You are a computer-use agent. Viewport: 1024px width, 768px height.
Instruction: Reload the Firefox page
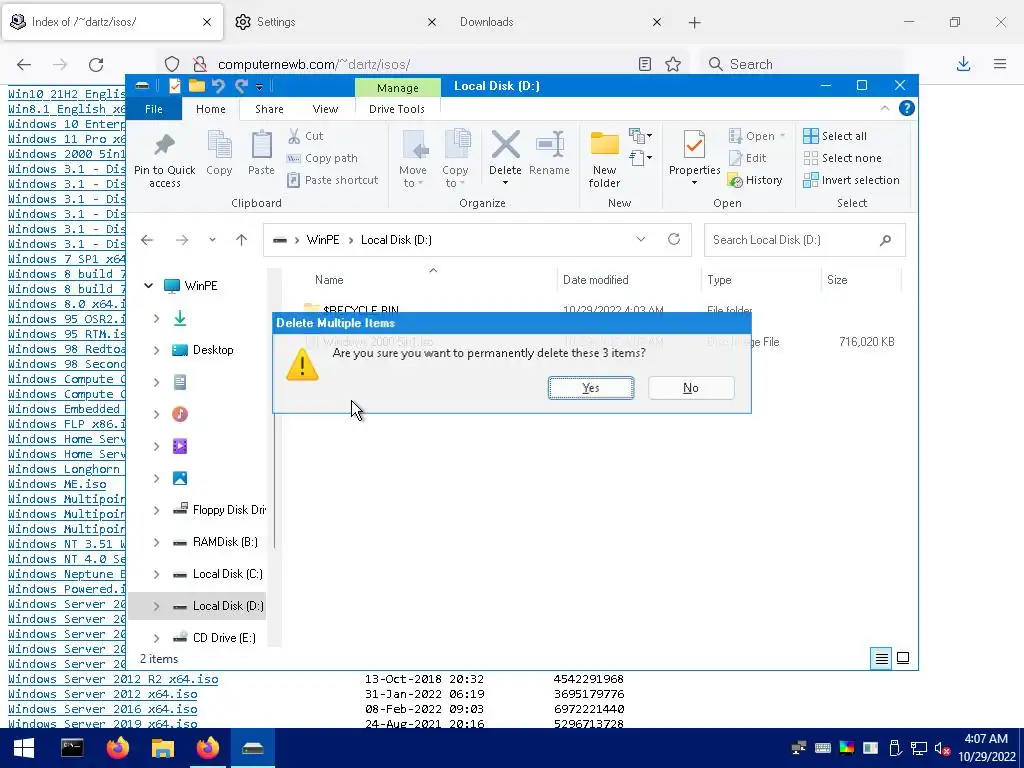[96, 64]
